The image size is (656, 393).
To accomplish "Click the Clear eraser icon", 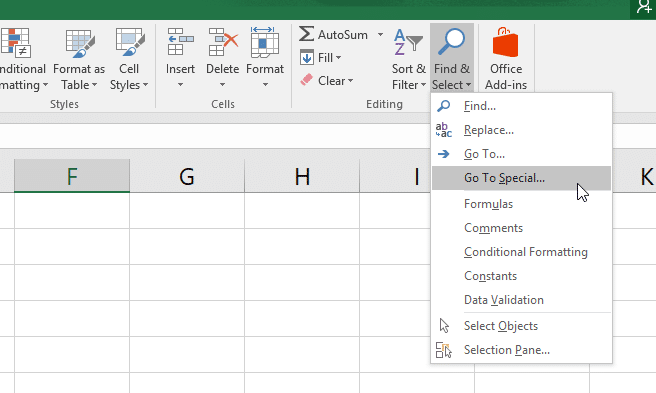I will [x=307, y=80].
